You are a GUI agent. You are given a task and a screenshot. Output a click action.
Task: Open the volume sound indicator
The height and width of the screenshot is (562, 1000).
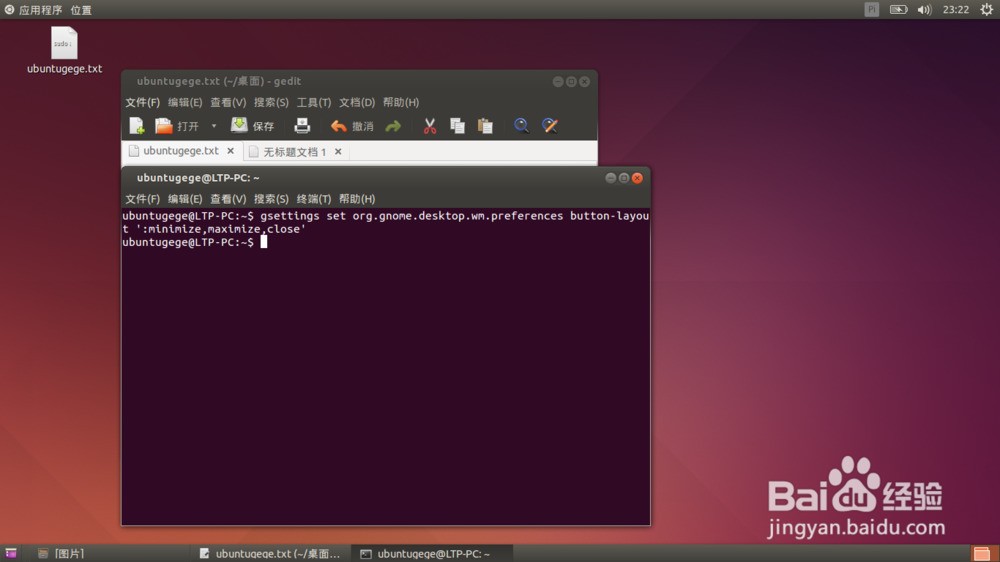point(924,10)
